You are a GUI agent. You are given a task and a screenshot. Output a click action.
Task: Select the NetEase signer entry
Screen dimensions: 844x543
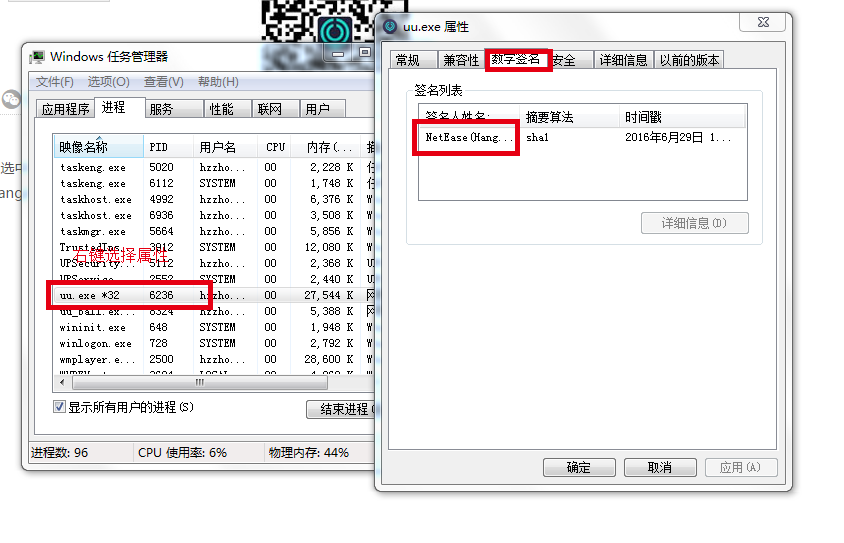tap(467, 137)
